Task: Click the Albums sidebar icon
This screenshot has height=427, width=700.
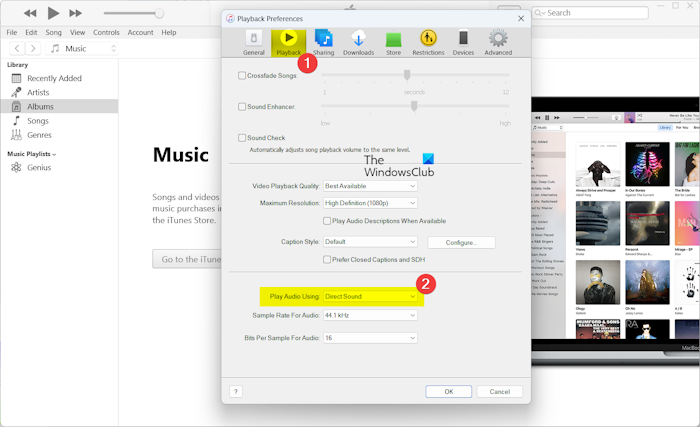Action: (16, 107)
